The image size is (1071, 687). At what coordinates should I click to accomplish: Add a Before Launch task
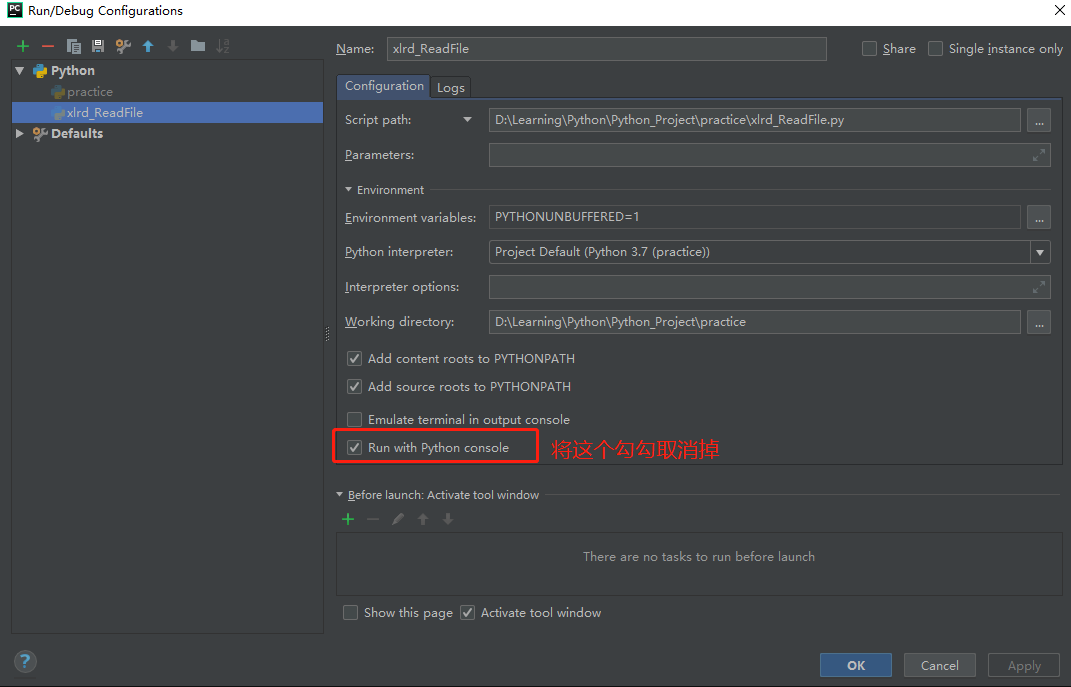click(x=347, y=519)
